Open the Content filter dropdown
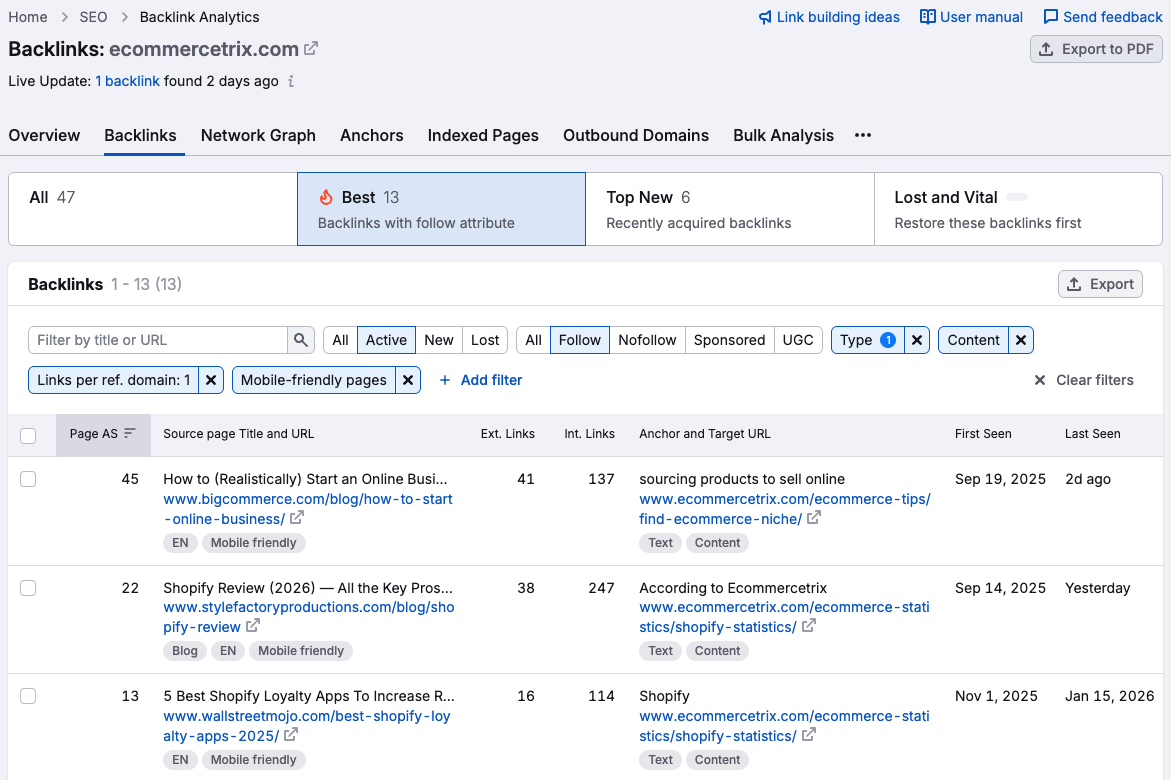1171x780 pixels. (974, 340)
